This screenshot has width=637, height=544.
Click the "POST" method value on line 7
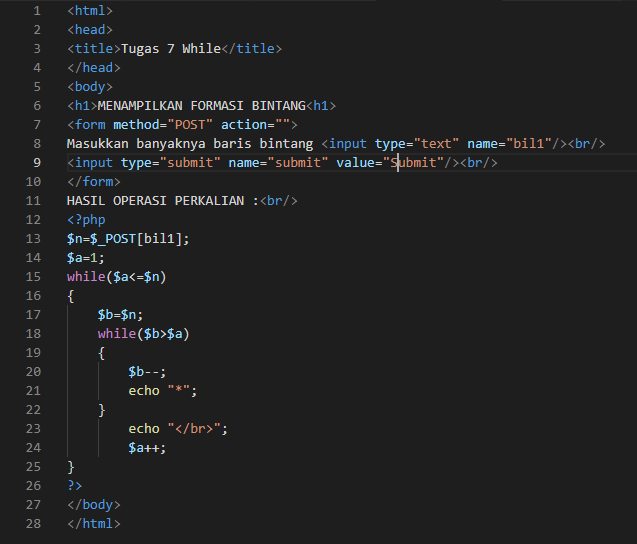click(x=190, y=125)
